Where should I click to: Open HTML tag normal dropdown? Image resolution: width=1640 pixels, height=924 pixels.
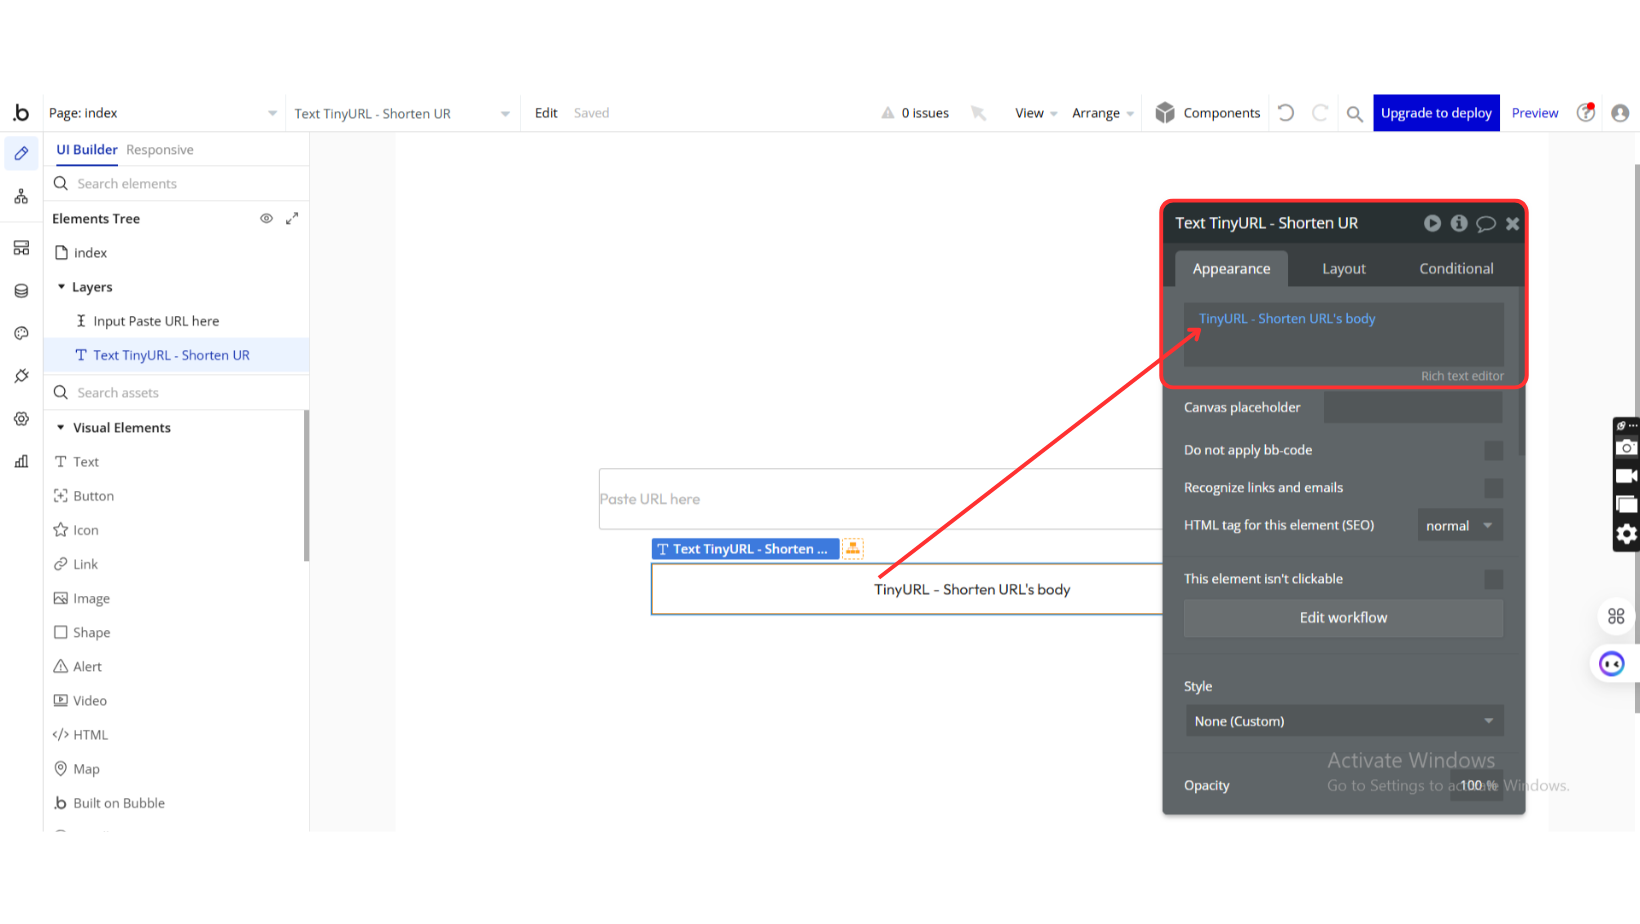1460,526
